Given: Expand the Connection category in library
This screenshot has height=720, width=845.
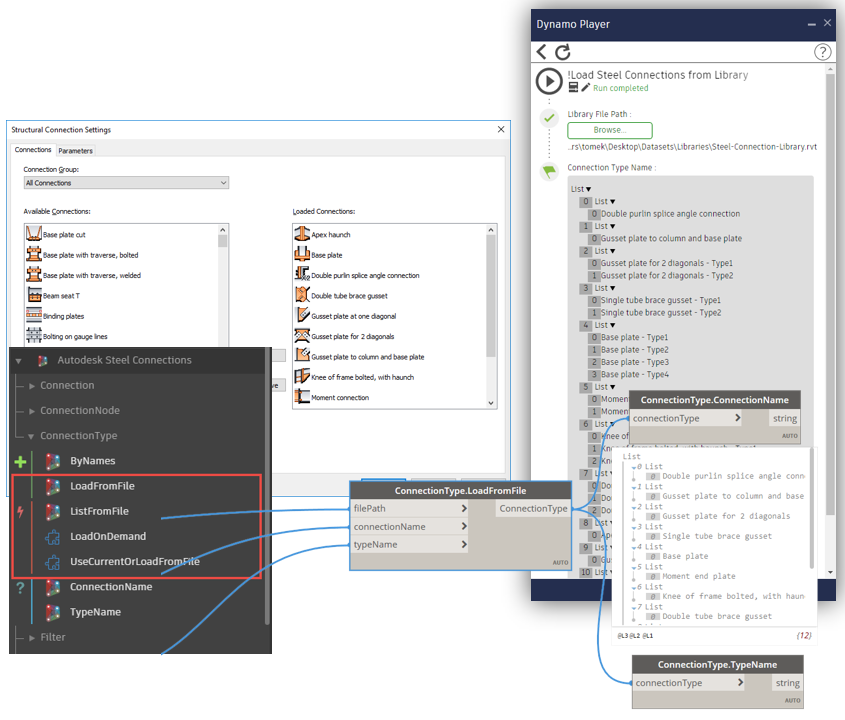Looking at the screenshot, I should (32, 386).
